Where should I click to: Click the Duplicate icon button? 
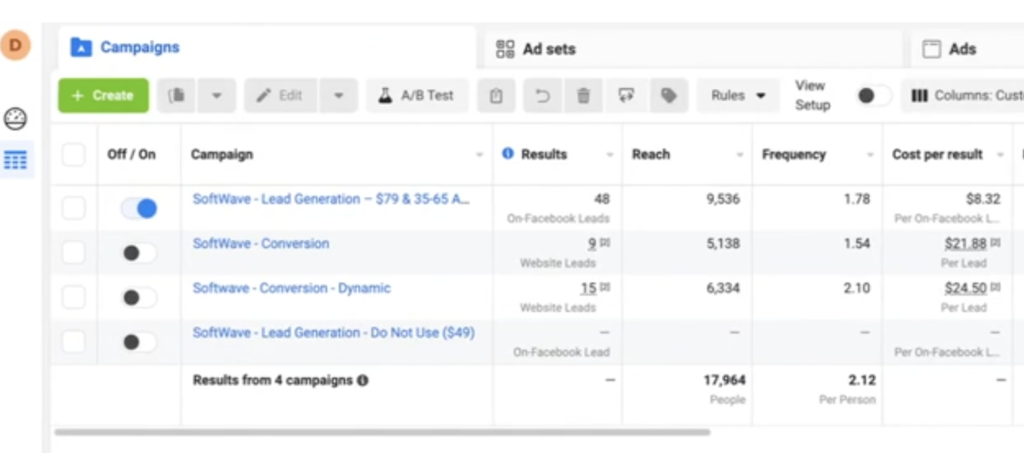coord(176,95)
